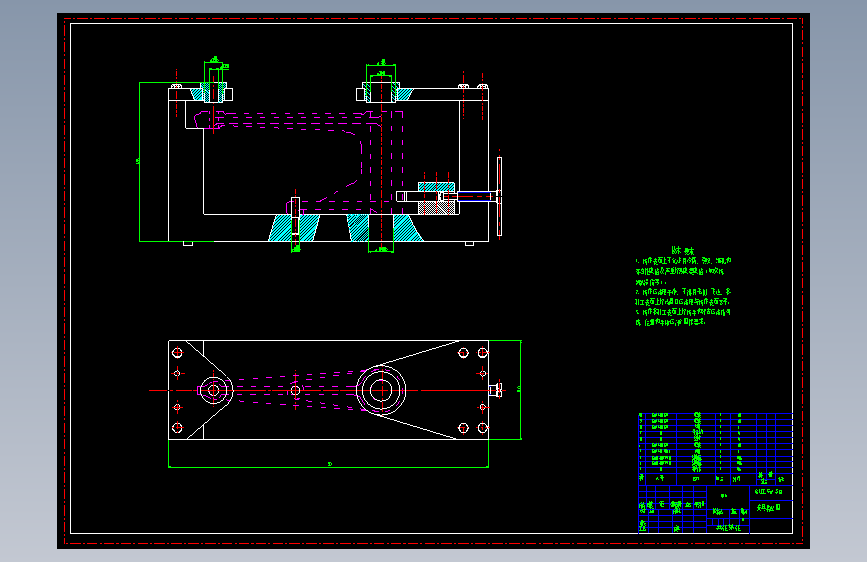Select the vertical height dimension beside front view

click(x=139, y=162)
